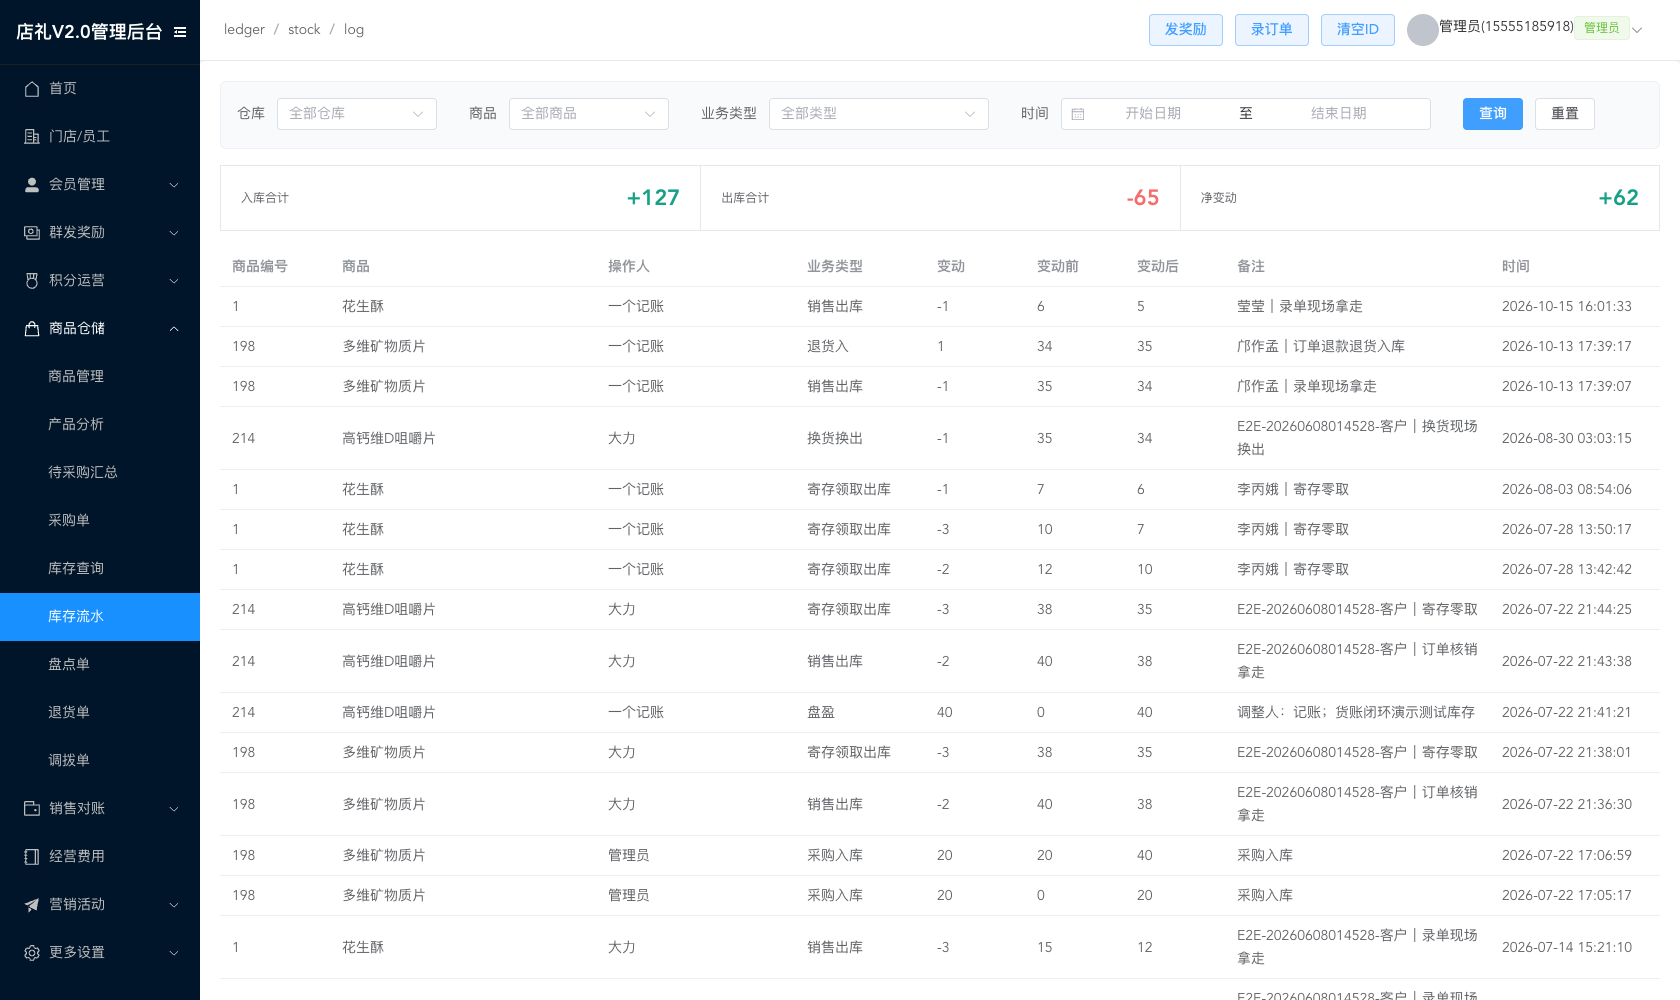
Task: Open 调拨单 menu item
Action: coord(100,760)
